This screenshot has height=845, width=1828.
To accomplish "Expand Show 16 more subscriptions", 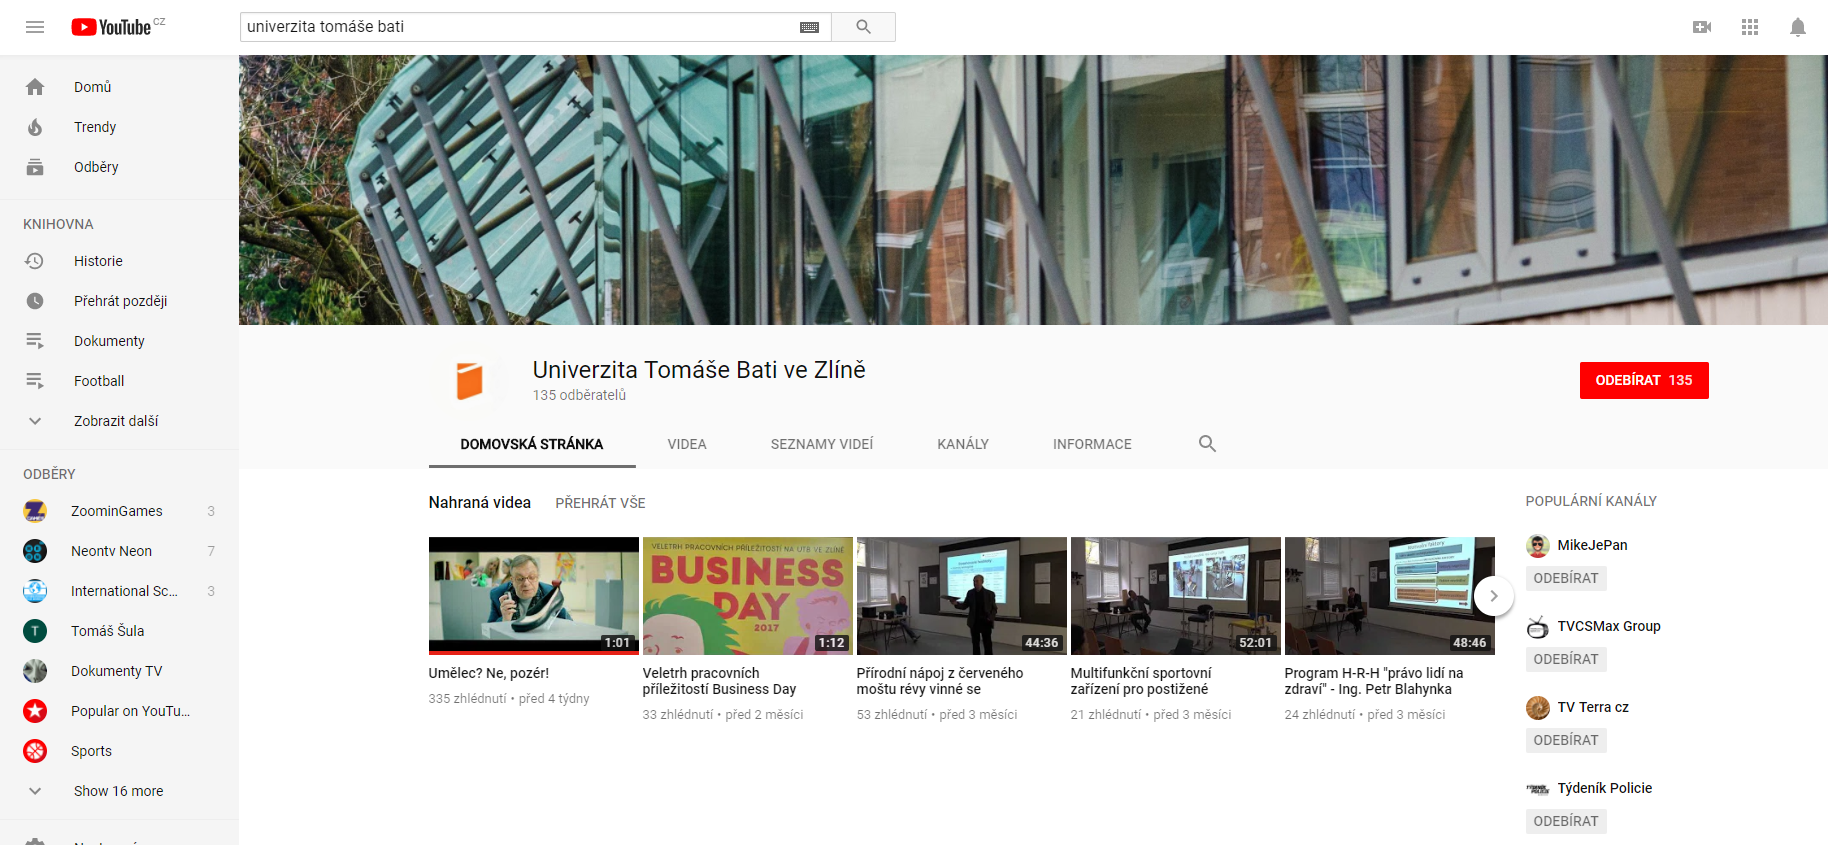I will tap(119, 791).
